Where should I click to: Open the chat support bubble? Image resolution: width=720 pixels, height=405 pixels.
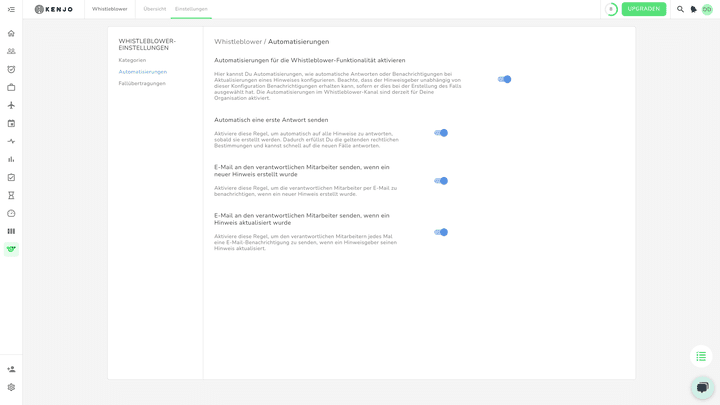point(702,387)
